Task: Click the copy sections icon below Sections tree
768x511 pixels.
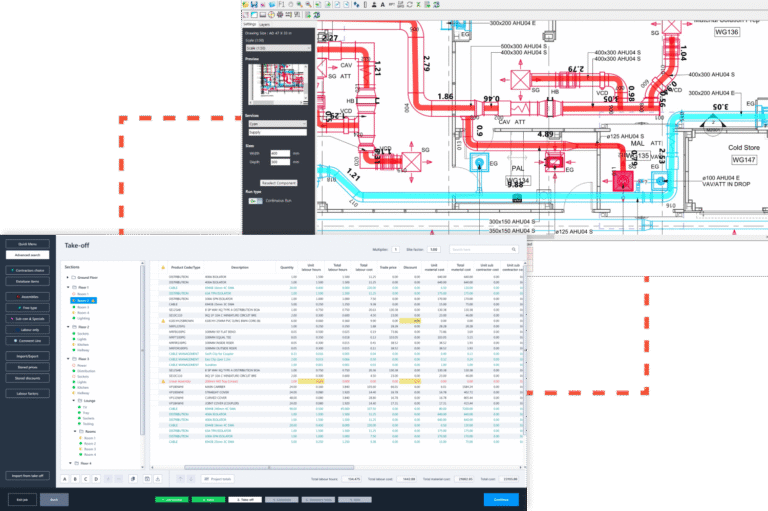Action: (x=133, y=479)
